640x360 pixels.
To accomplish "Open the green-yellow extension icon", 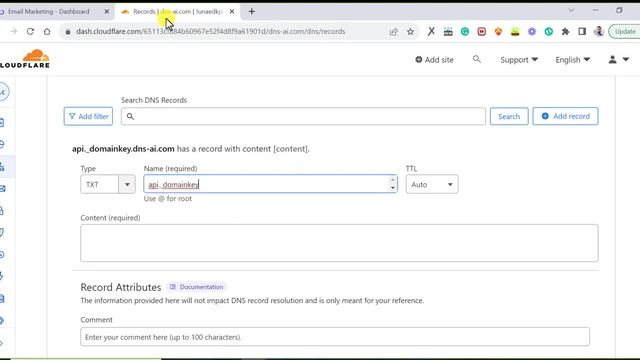I will point(515,31).
